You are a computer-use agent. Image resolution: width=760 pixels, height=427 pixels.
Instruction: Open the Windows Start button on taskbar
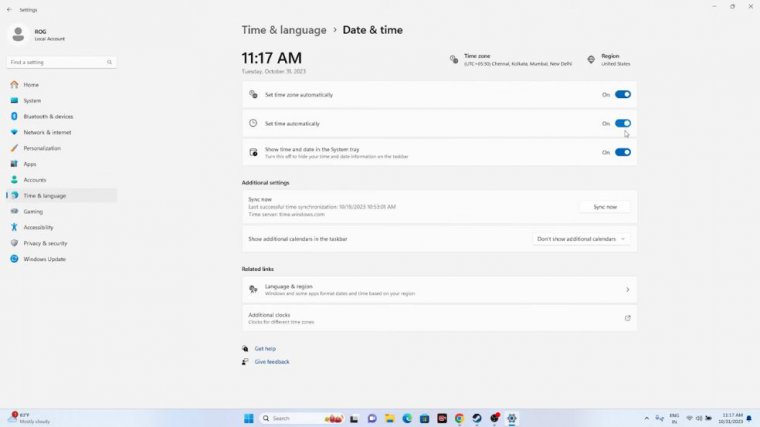[248, 418]
